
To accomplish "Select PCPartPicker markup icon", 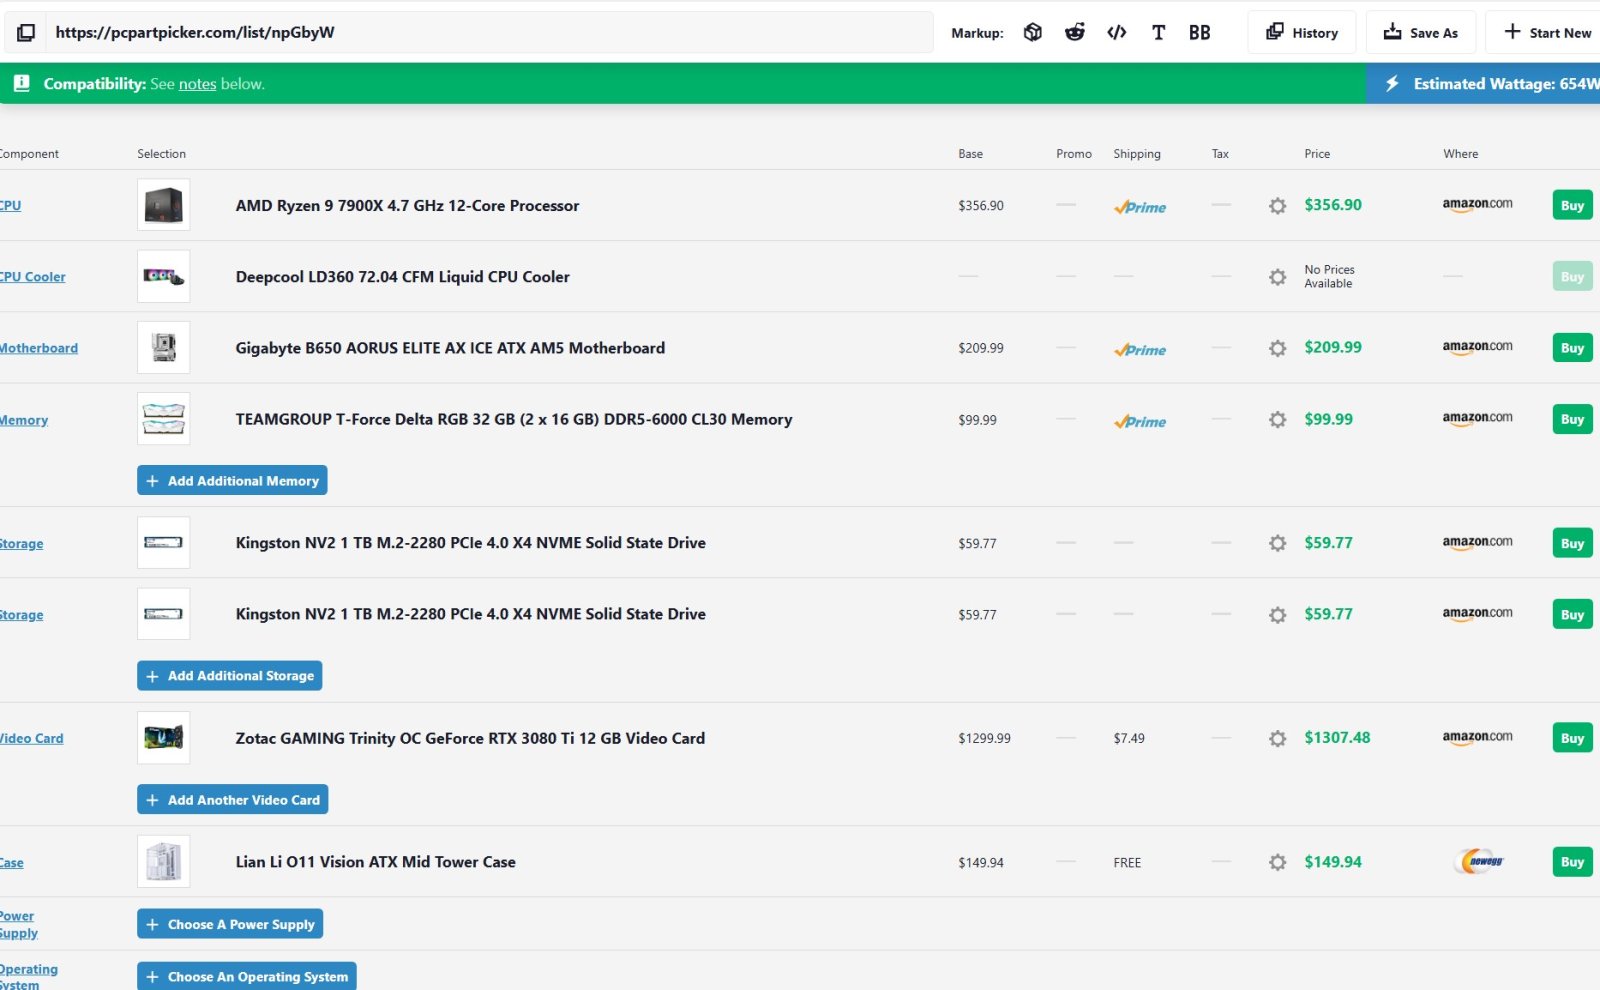I will coord(1033,33).
